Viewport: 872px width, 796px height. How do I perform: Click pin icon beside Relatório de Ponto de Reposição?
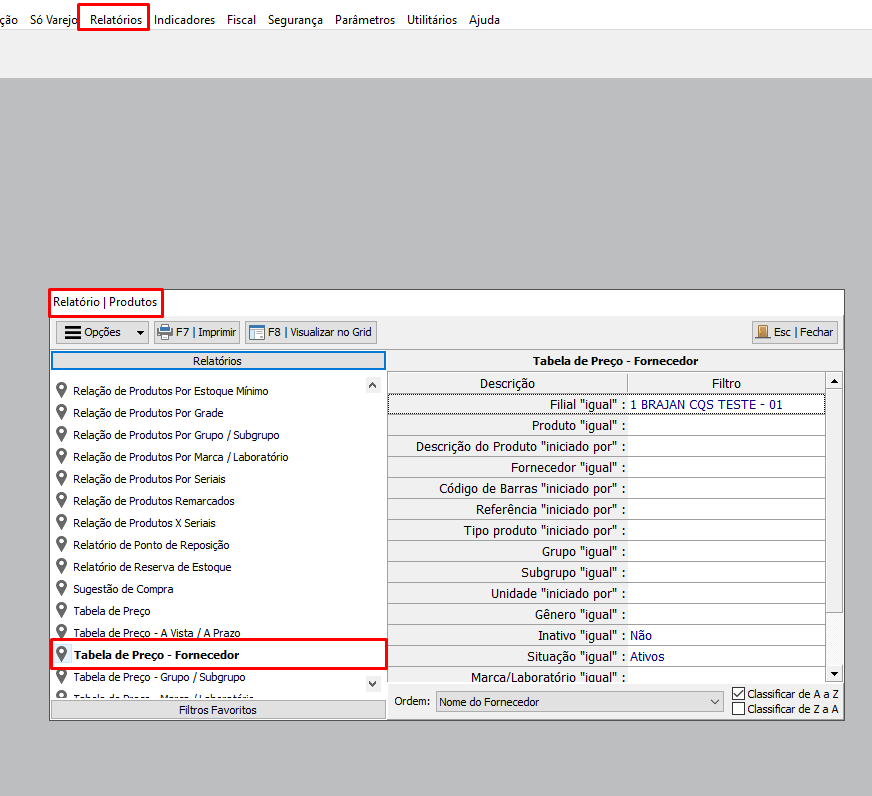(62, 545)
